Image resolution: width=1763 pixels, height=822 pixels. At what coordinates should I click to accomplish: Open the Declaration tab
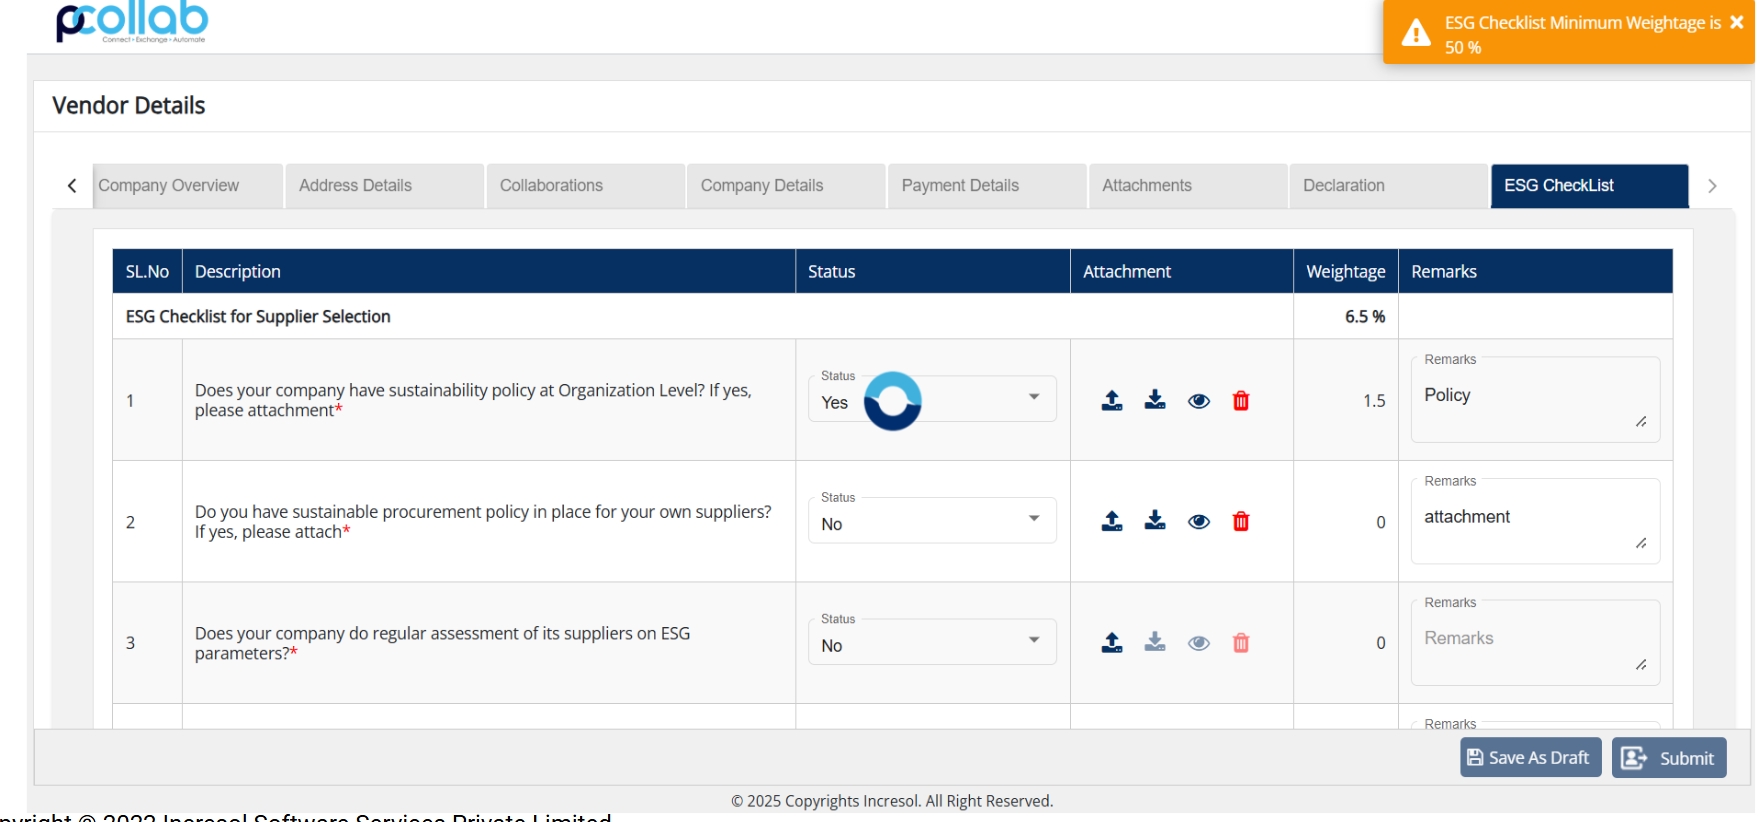click(x=1390, y=186)
